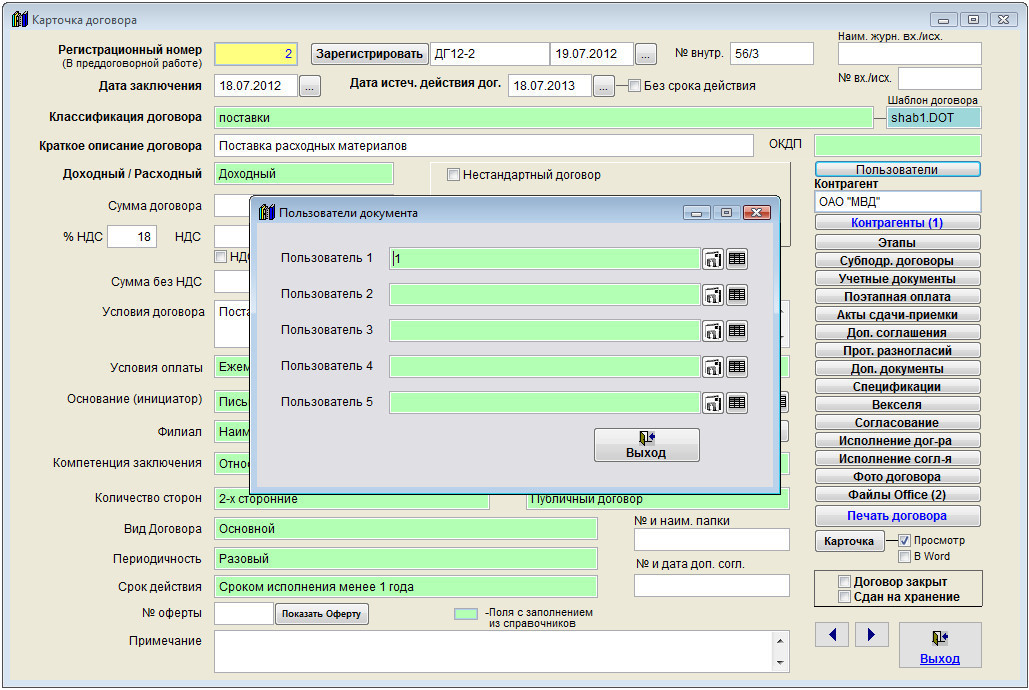Open the picker beside registration date 19.07.2012
1029x690 pixels.
(646, 54)
